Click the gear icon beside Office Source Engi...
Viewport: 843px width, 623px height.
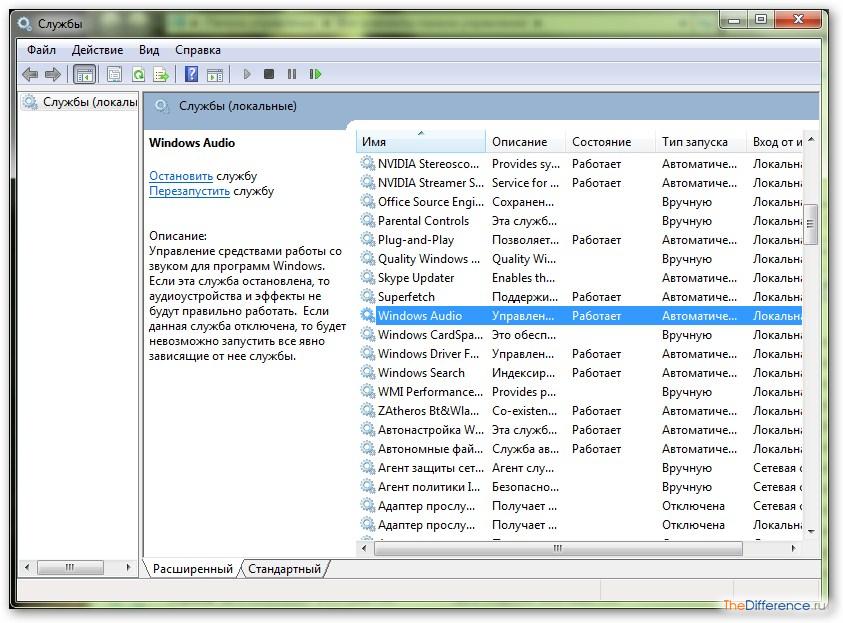pyautogui.click(x=368, y=202)
